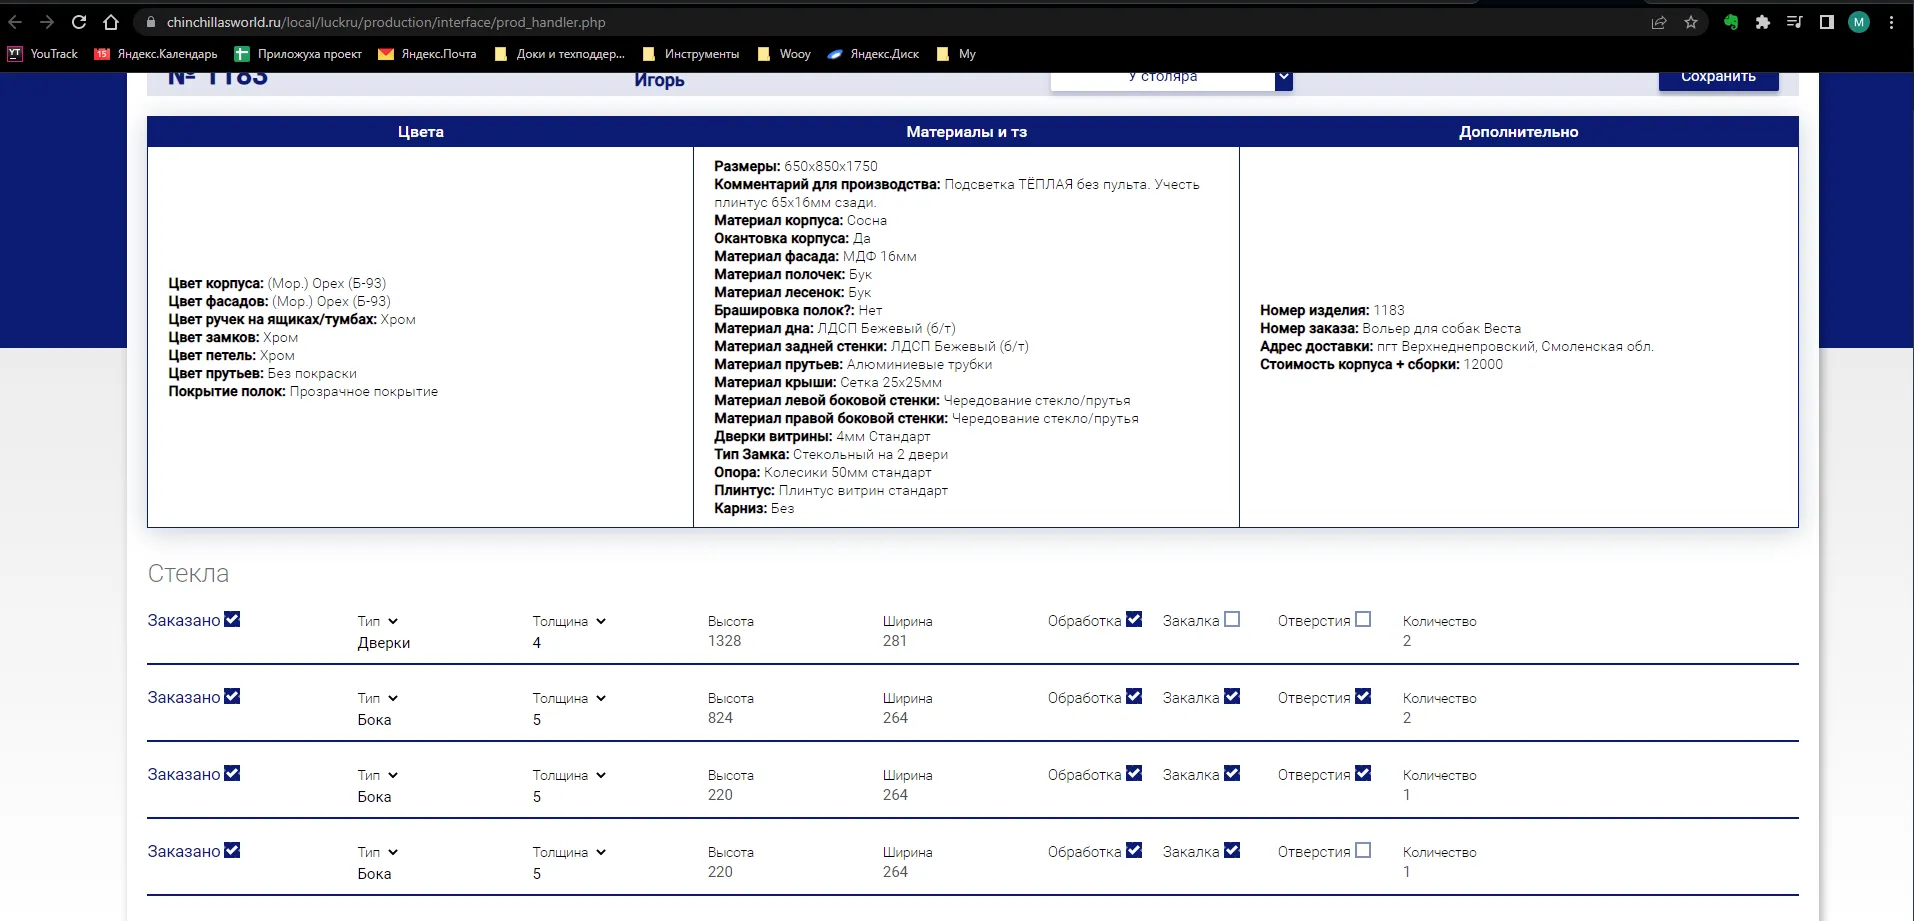
Task: Uncheck Заказано in the first glass row
Action: [x=232, y=620]
